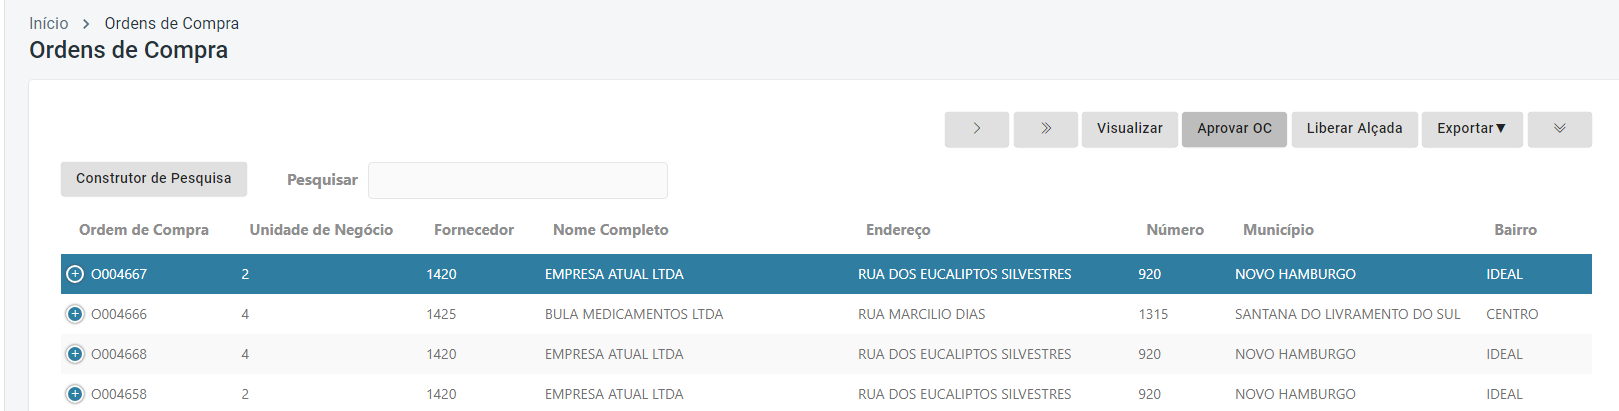This screenshot has width=1619, height=411.
Task: Go to Início breadcrumb link
Action: pos(49,23)
